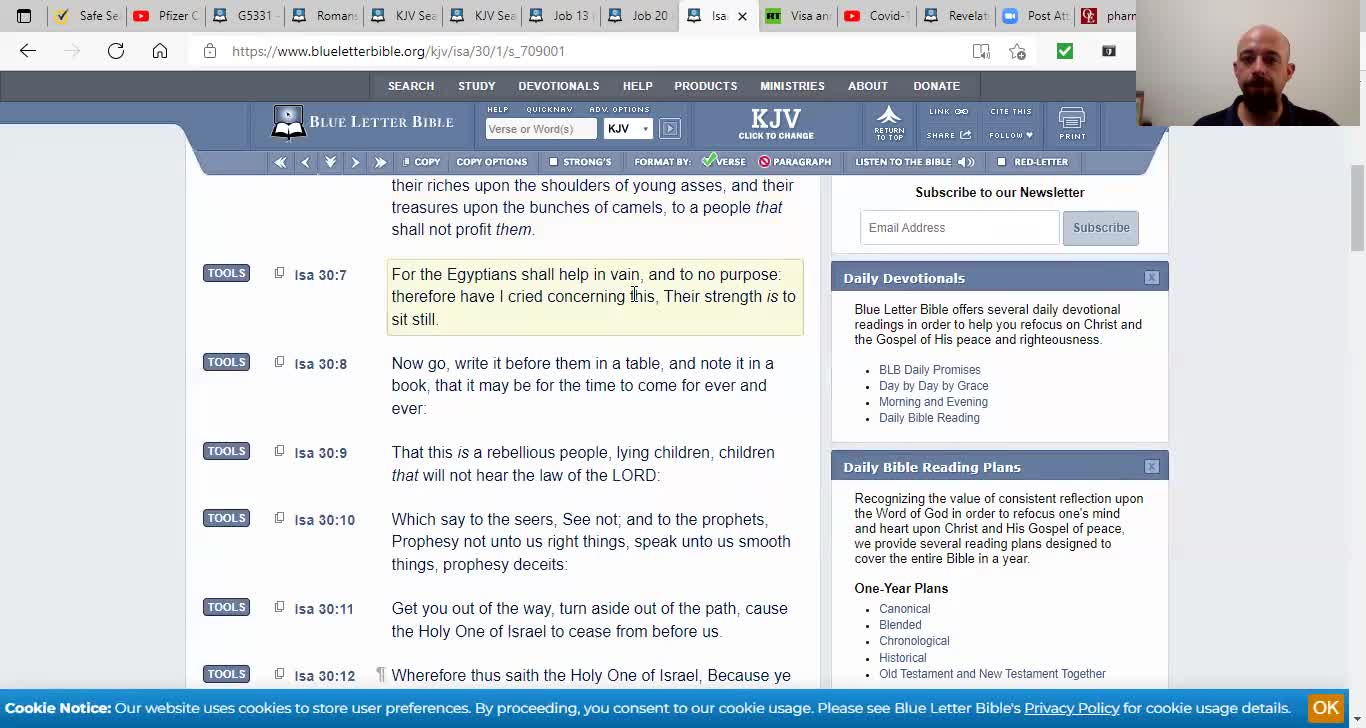1366x728 pixels.
Task: Close the Daily Devotionals panel
Action: click(1152, 278)
